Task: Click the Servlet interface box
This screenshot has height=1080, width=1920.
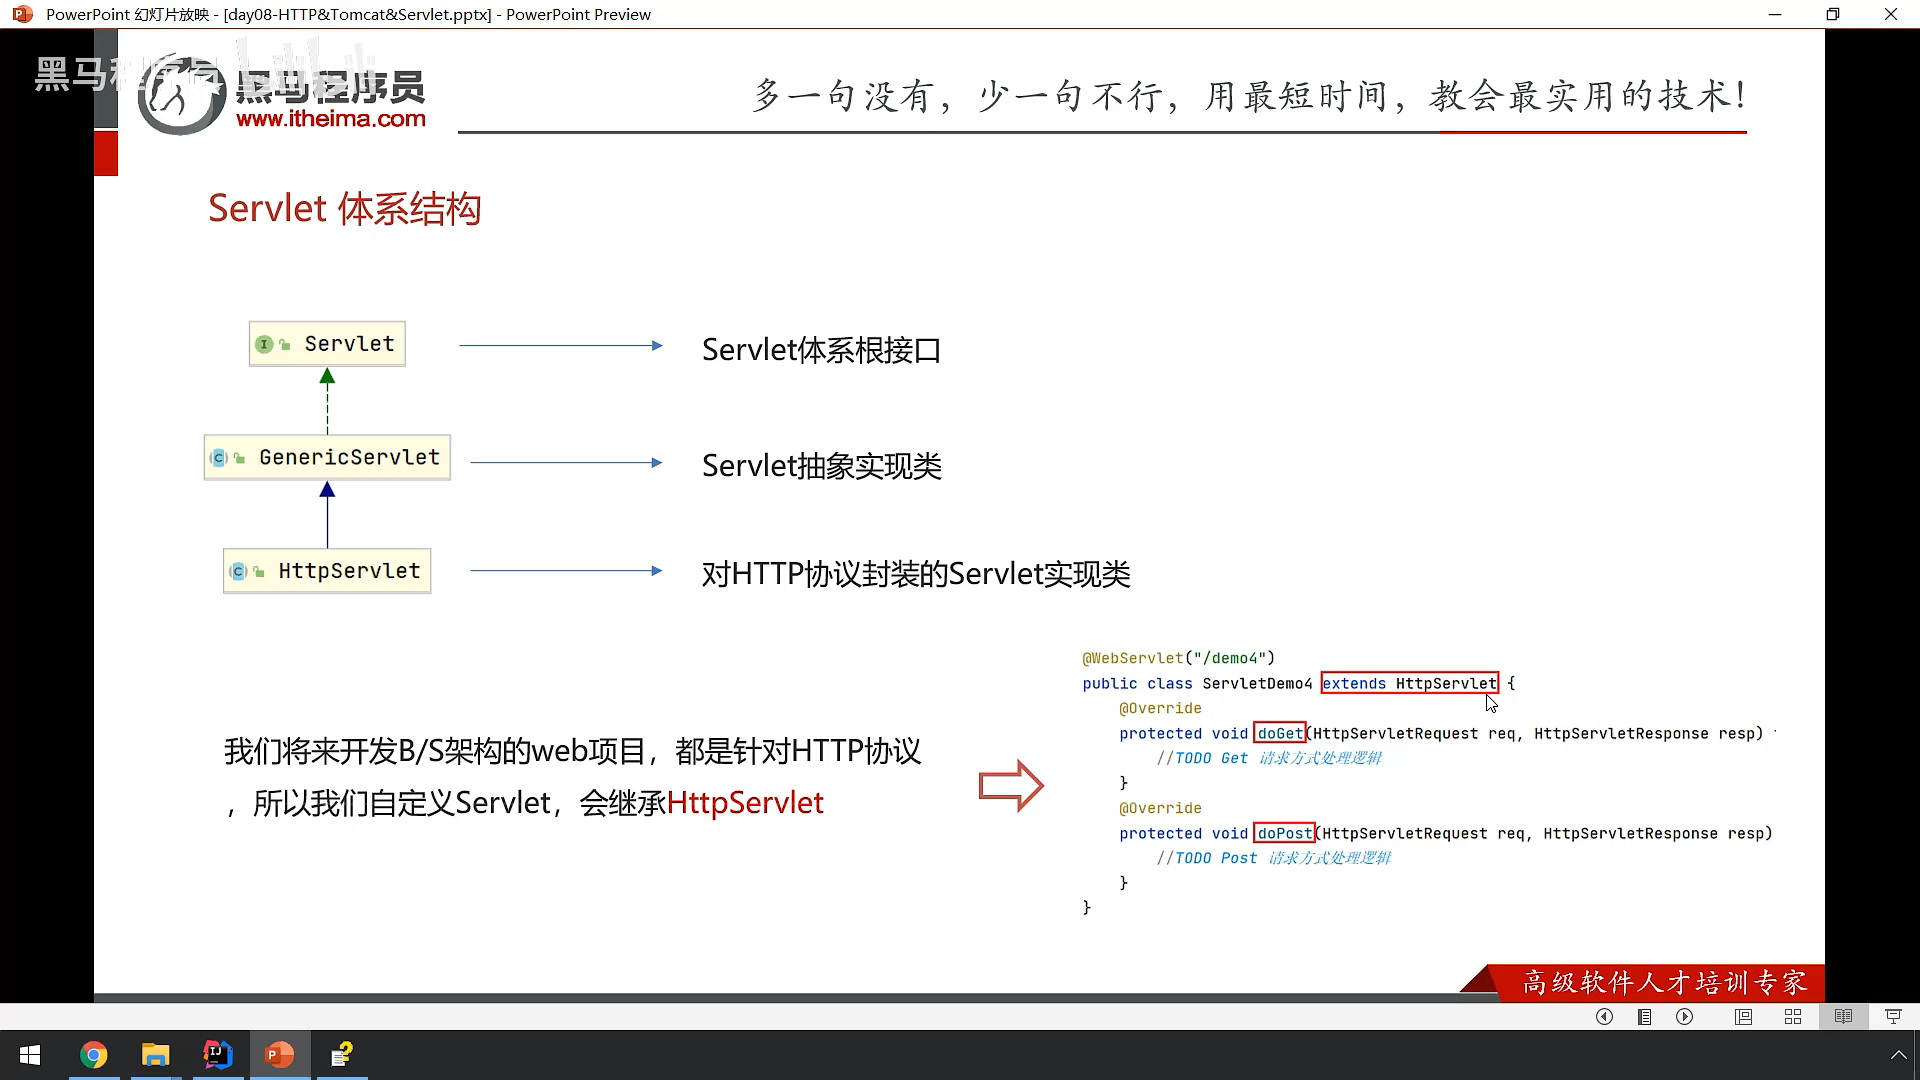Action: pyautogui.click(x=327, y=344)
